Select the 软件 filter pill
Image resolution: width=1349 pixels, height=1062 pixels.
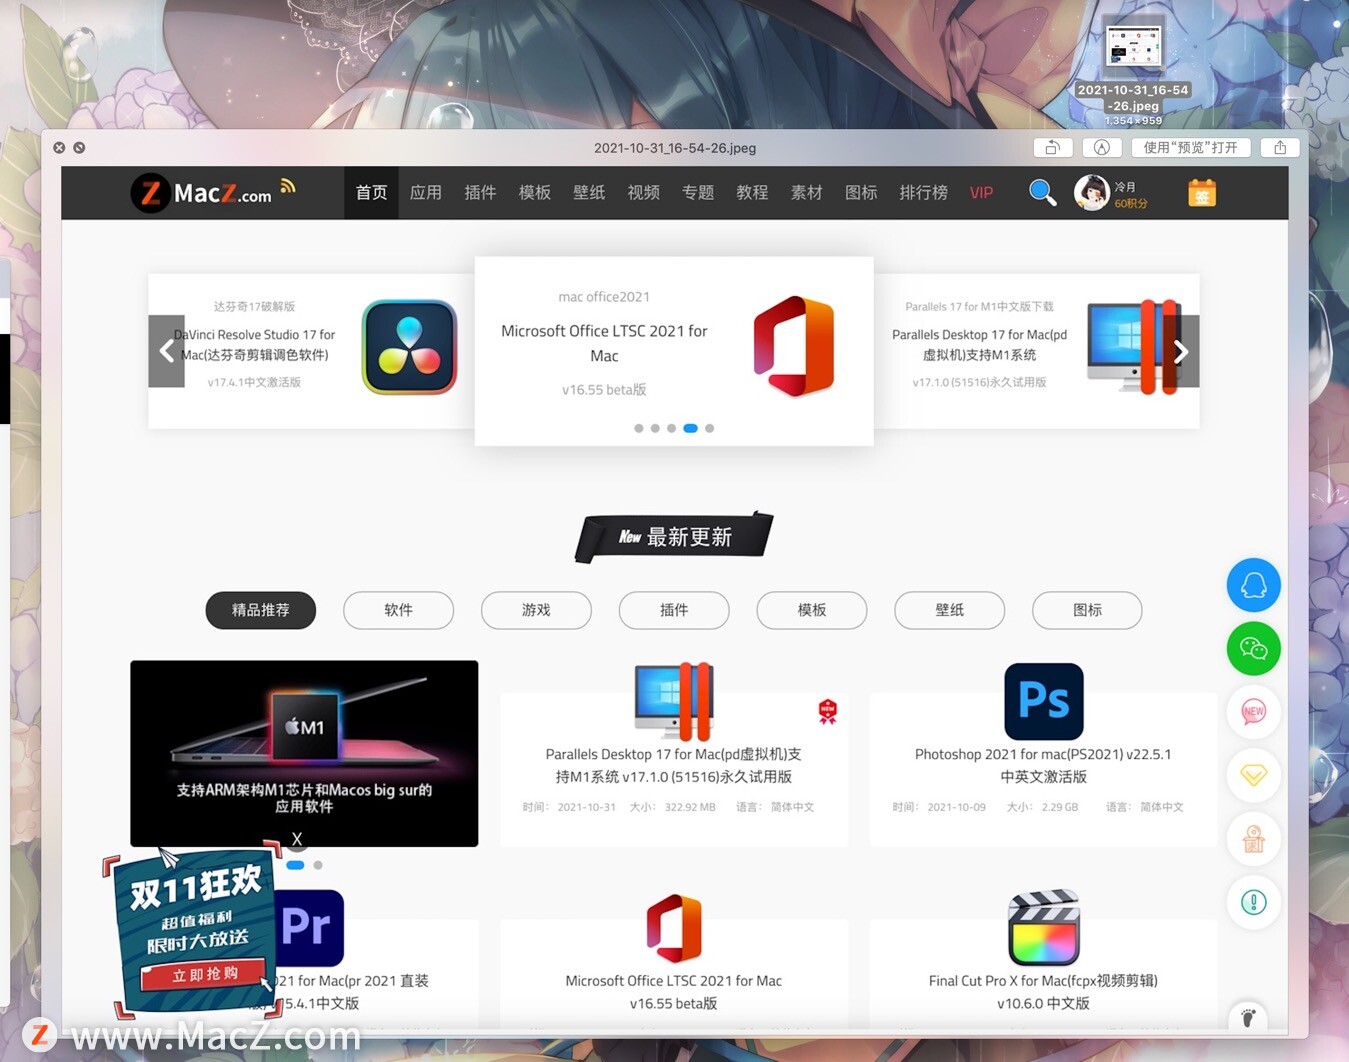click(x=398, y=610)
